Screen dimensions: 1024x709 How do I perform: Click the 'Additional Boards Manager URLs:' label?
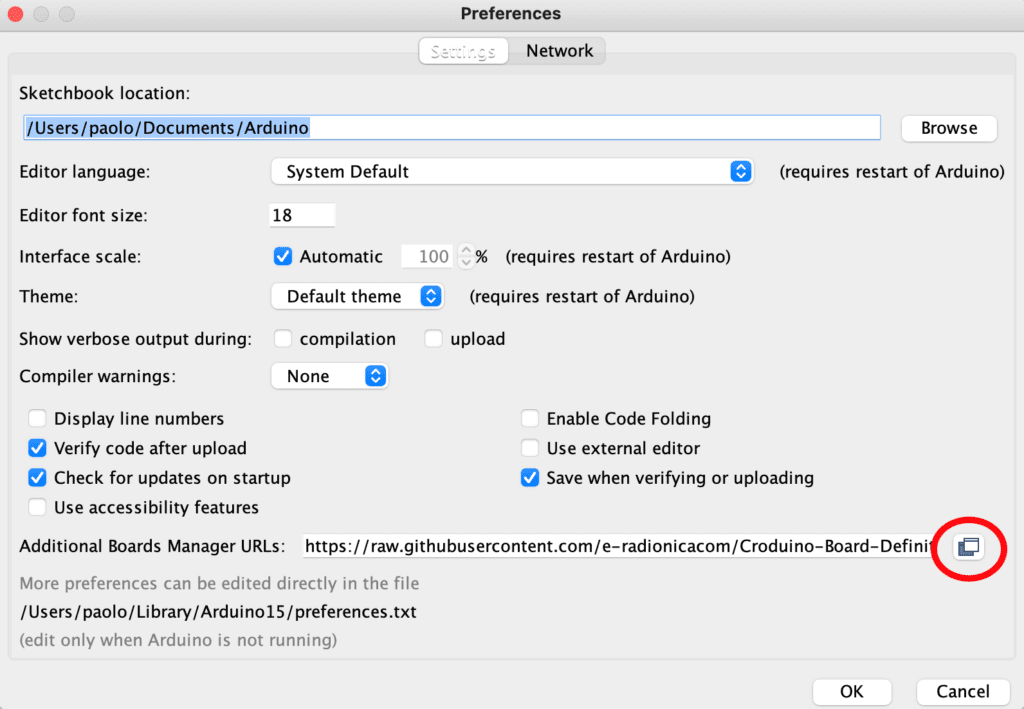[152, 546]
